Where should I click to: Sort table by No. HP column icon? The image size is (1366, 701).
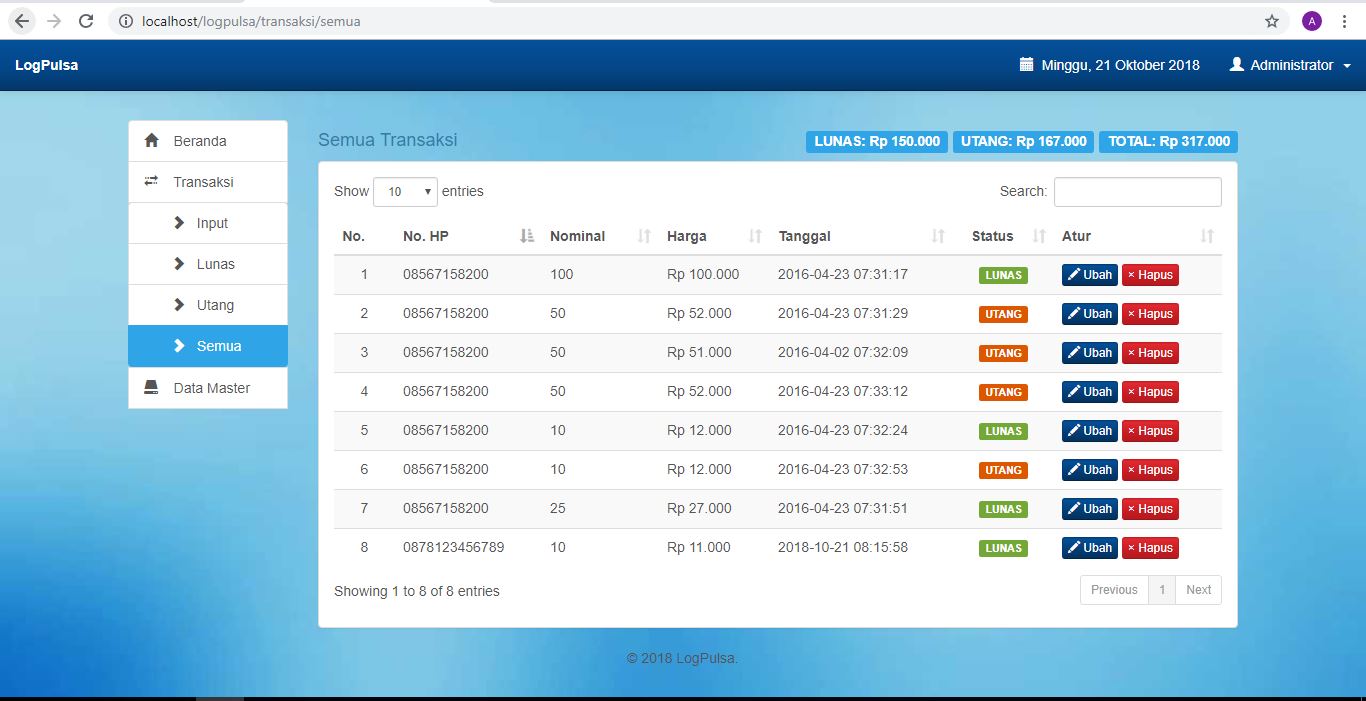pyautogui.click(x=527, y=237)
